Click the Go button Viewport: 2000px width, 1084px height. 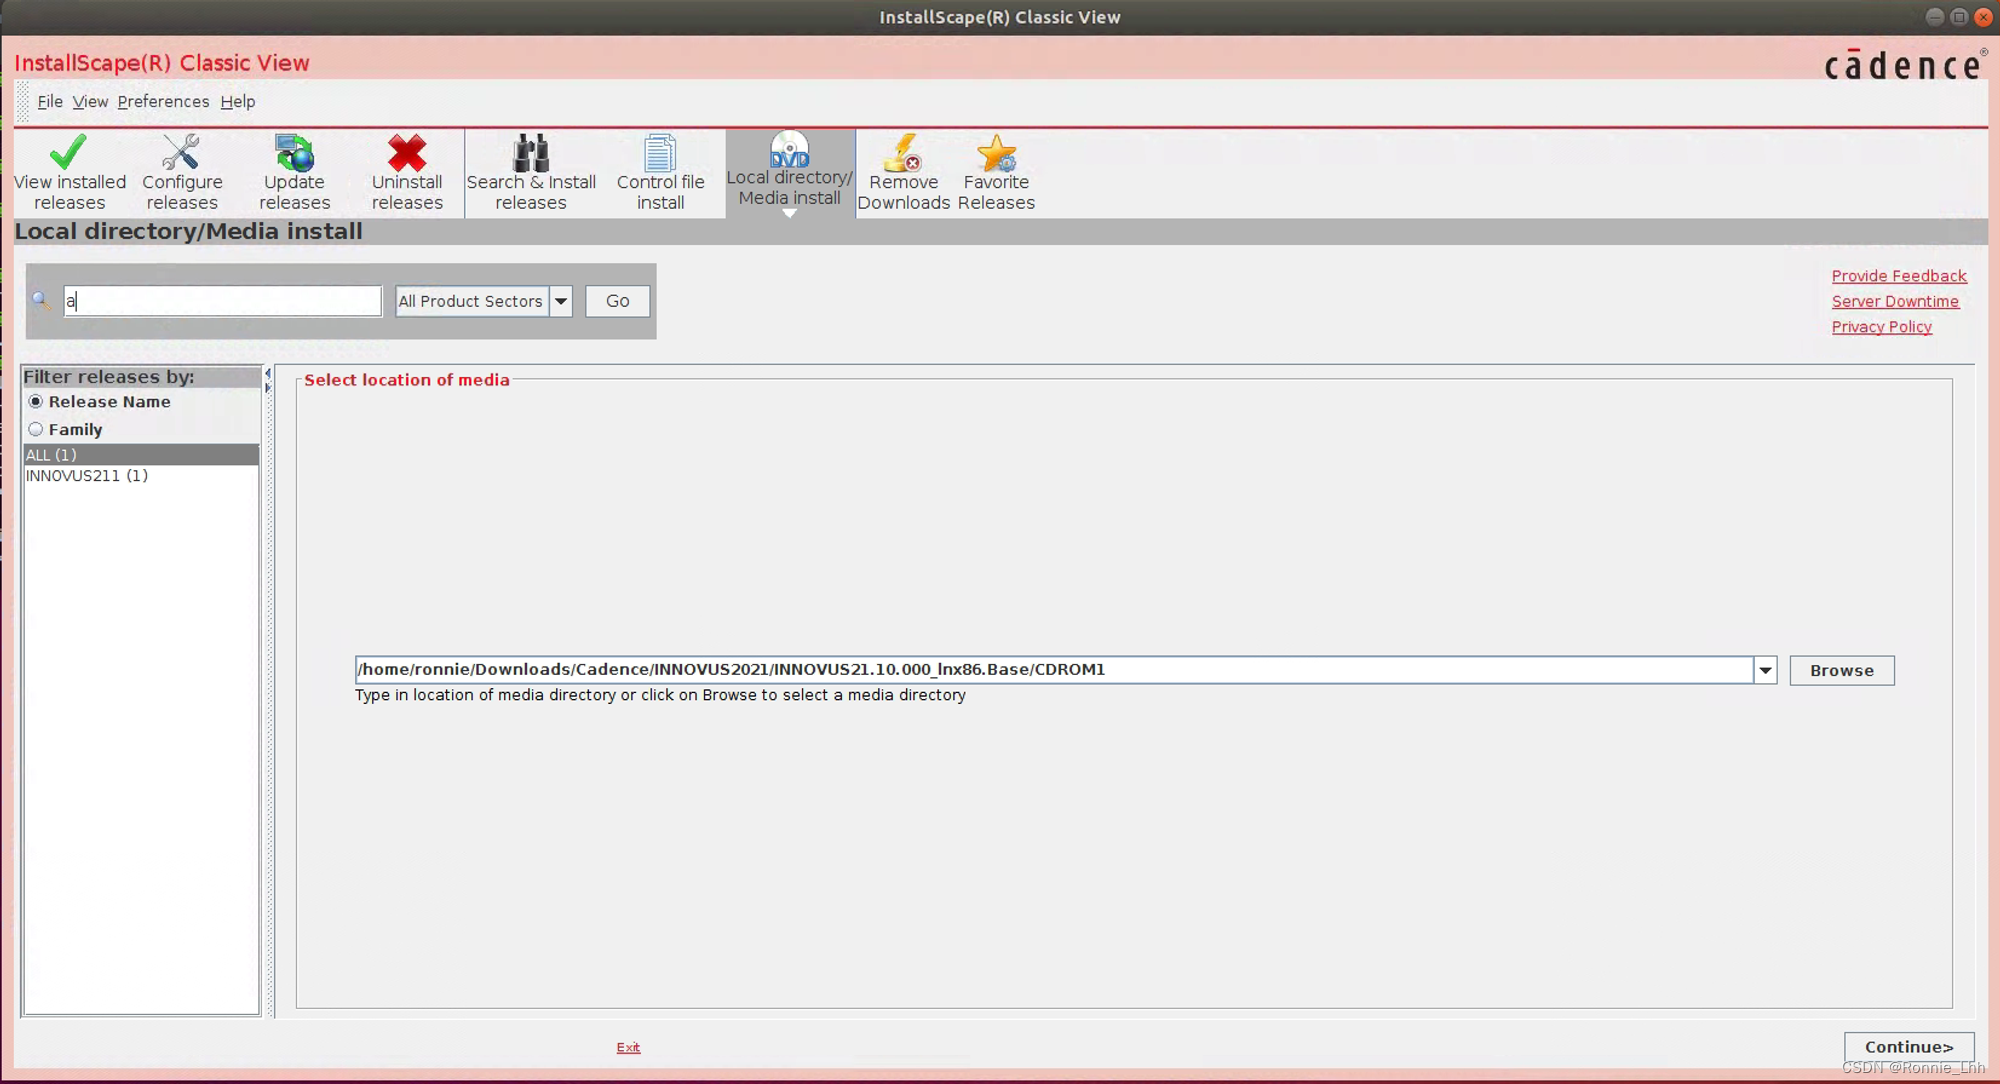tap(617, 301)
